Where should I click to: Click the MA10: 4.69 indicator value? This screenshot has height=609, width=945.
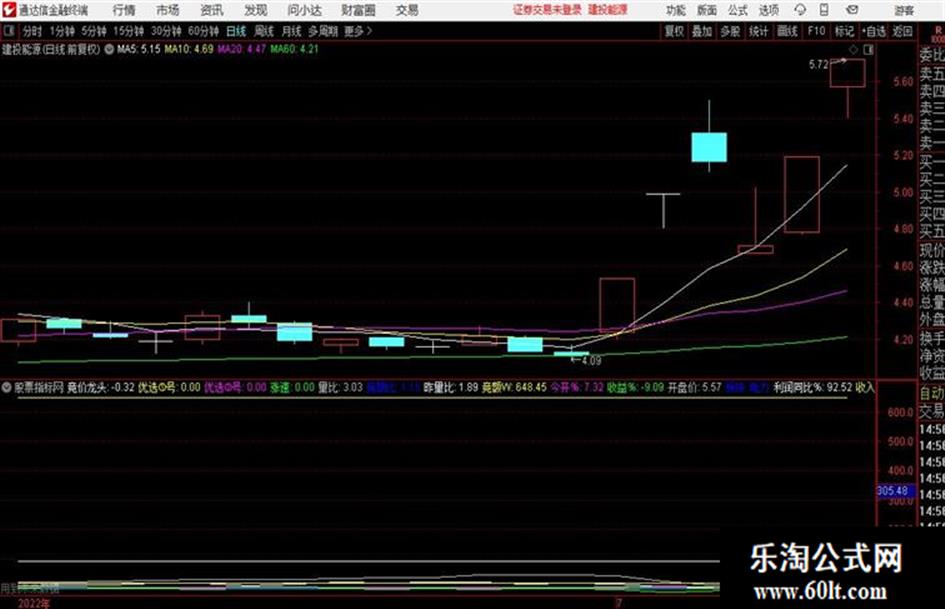pos(189,49)
